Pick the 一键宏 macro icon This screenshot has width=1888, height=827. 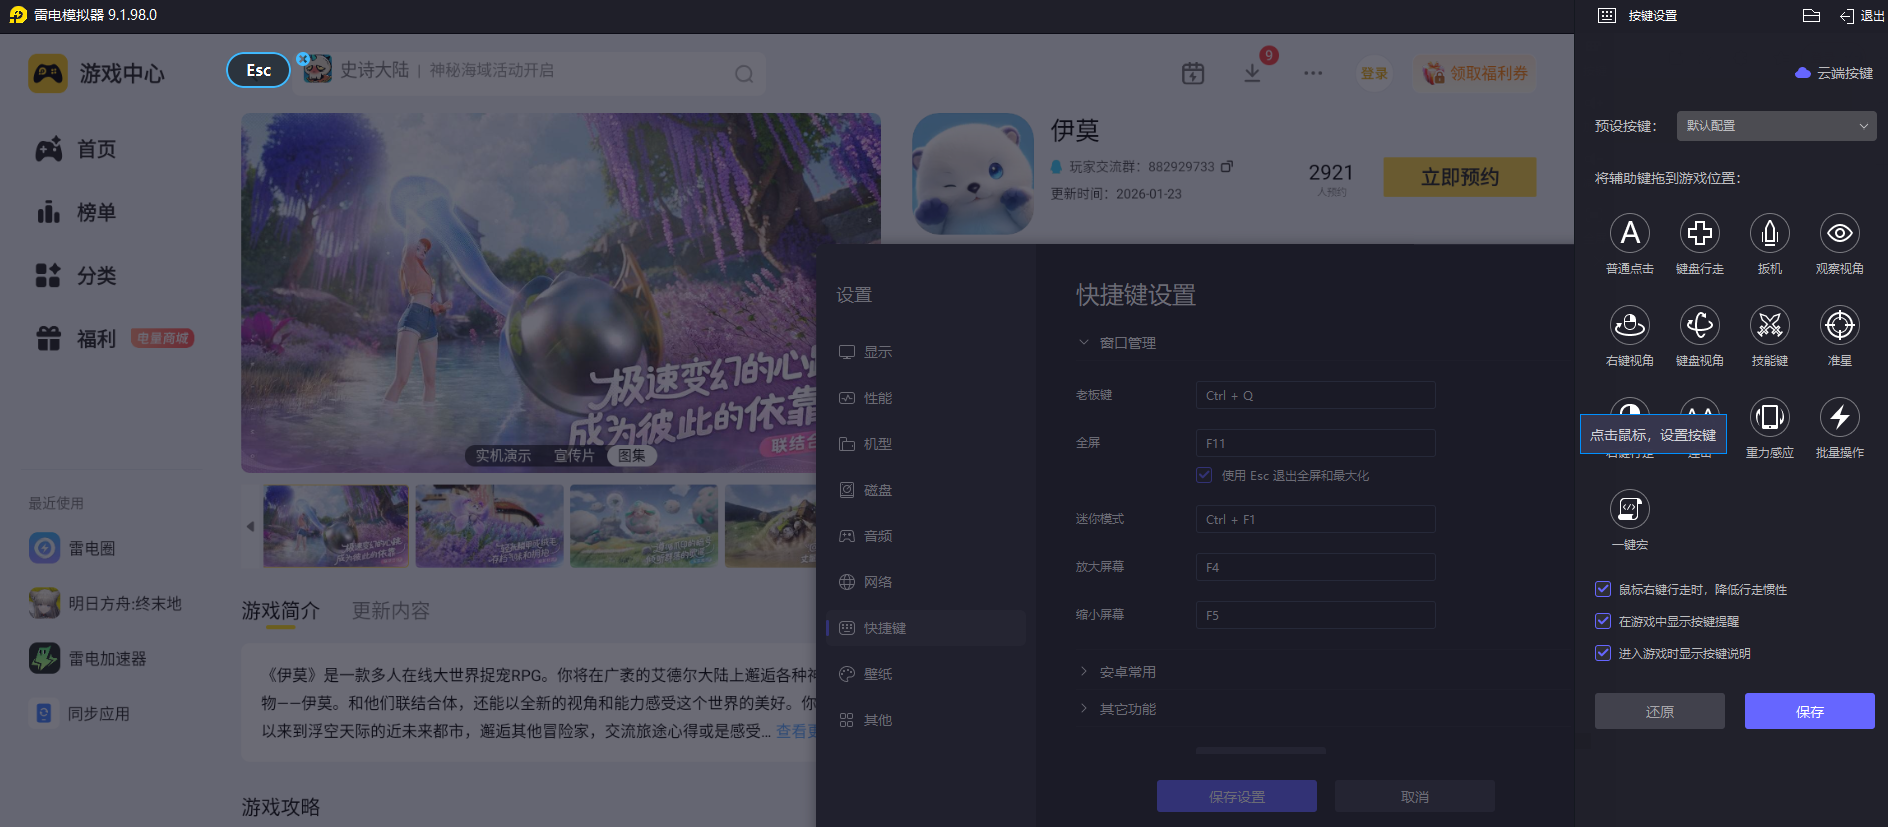1630,509
